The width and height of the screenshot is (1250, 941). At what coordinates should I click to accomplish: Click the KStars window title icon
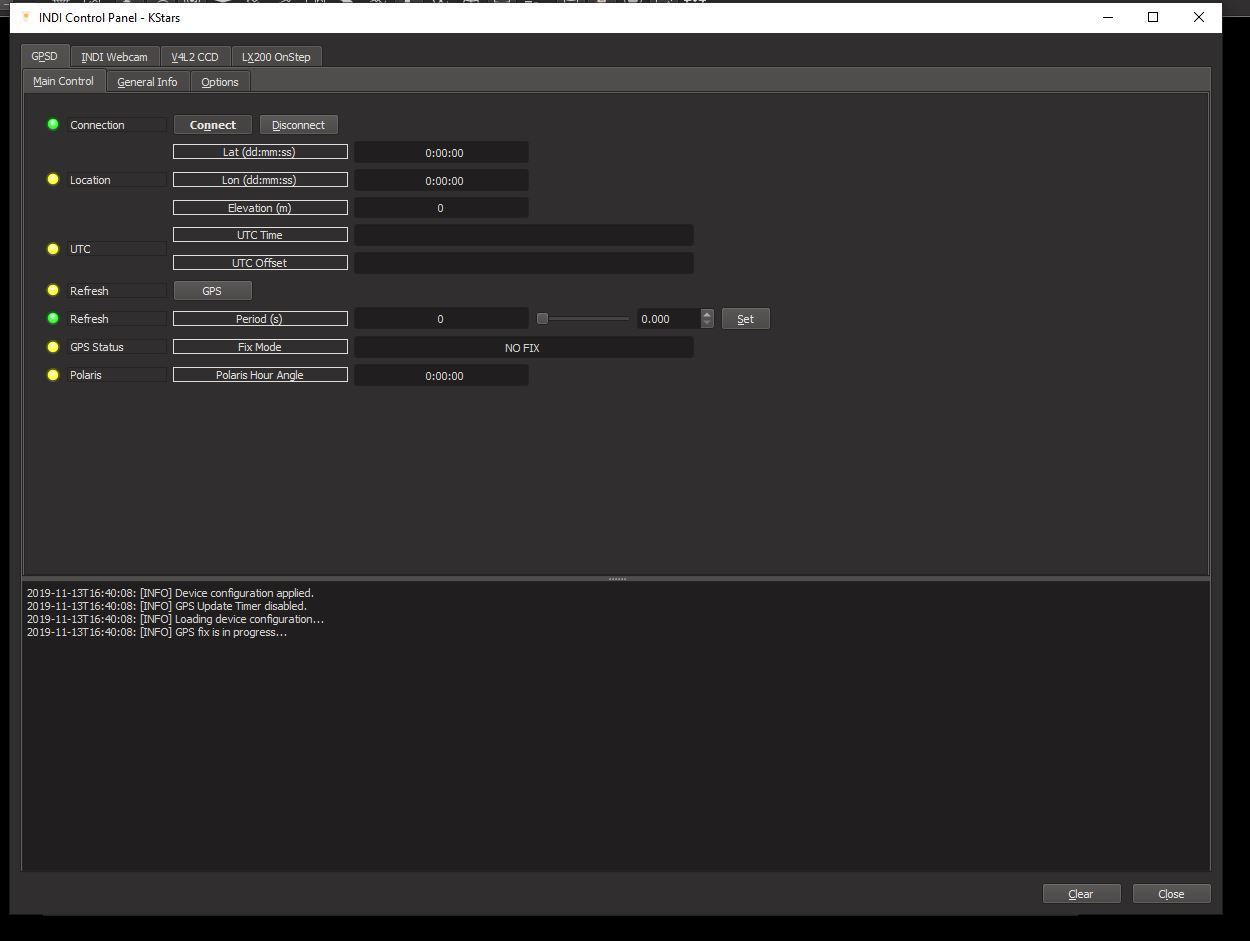26,17
